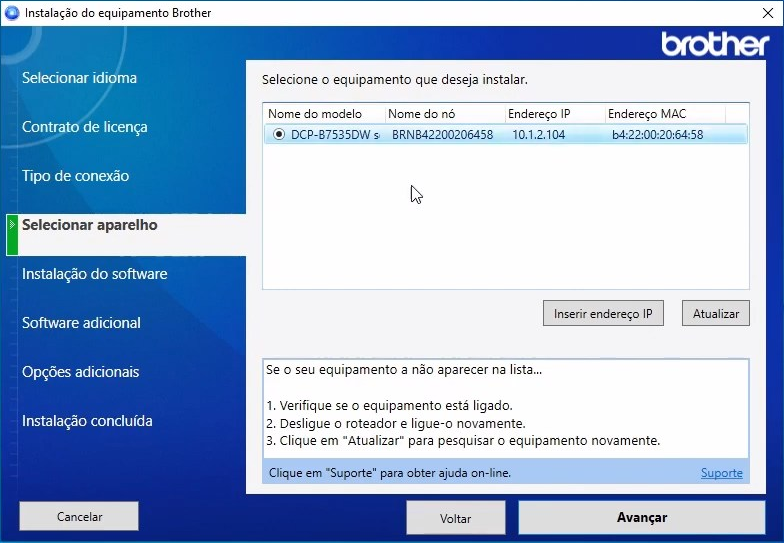This screenshot has width=784, height=543.
Task: Click 'Desligue o roteador e ligue-o novamente' line
Action: (396, 424)
